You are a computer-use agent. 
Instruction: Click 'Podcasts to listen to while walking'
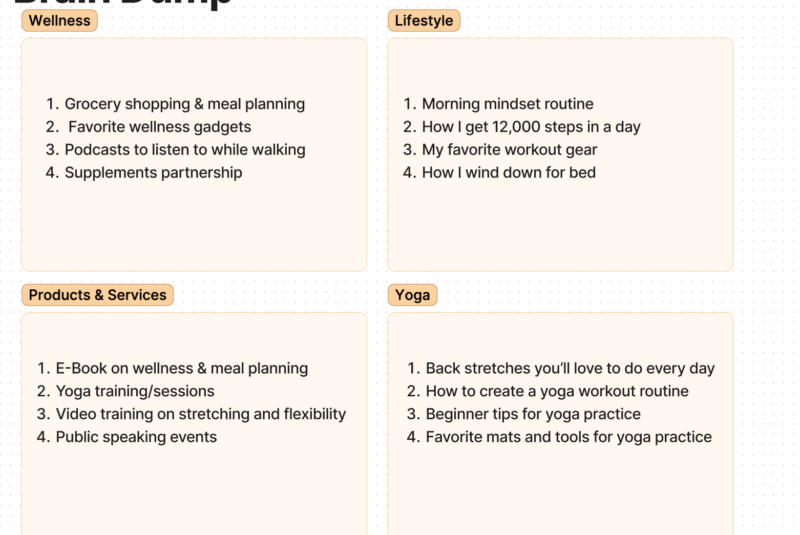point(185,149)
